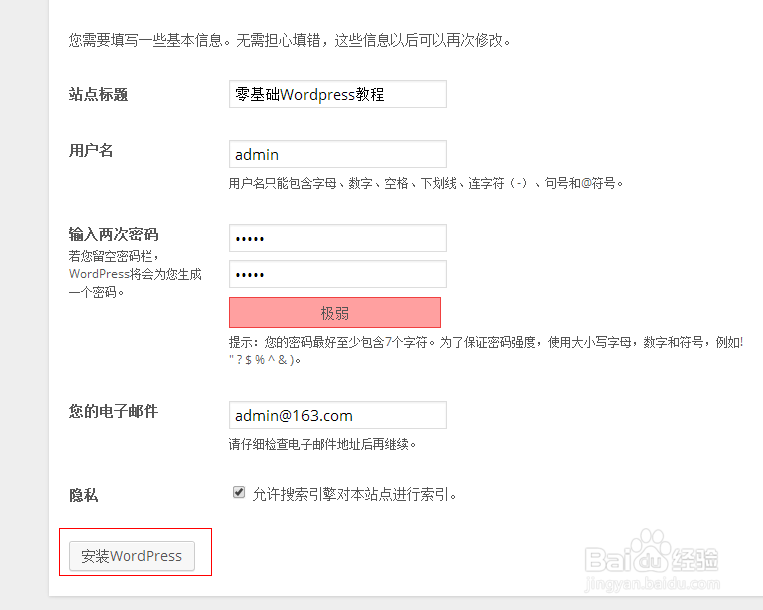The height and width of the screenshot is (610, 763).
Task: Click the 用户名 label
Action: click(x=91, y=150)
